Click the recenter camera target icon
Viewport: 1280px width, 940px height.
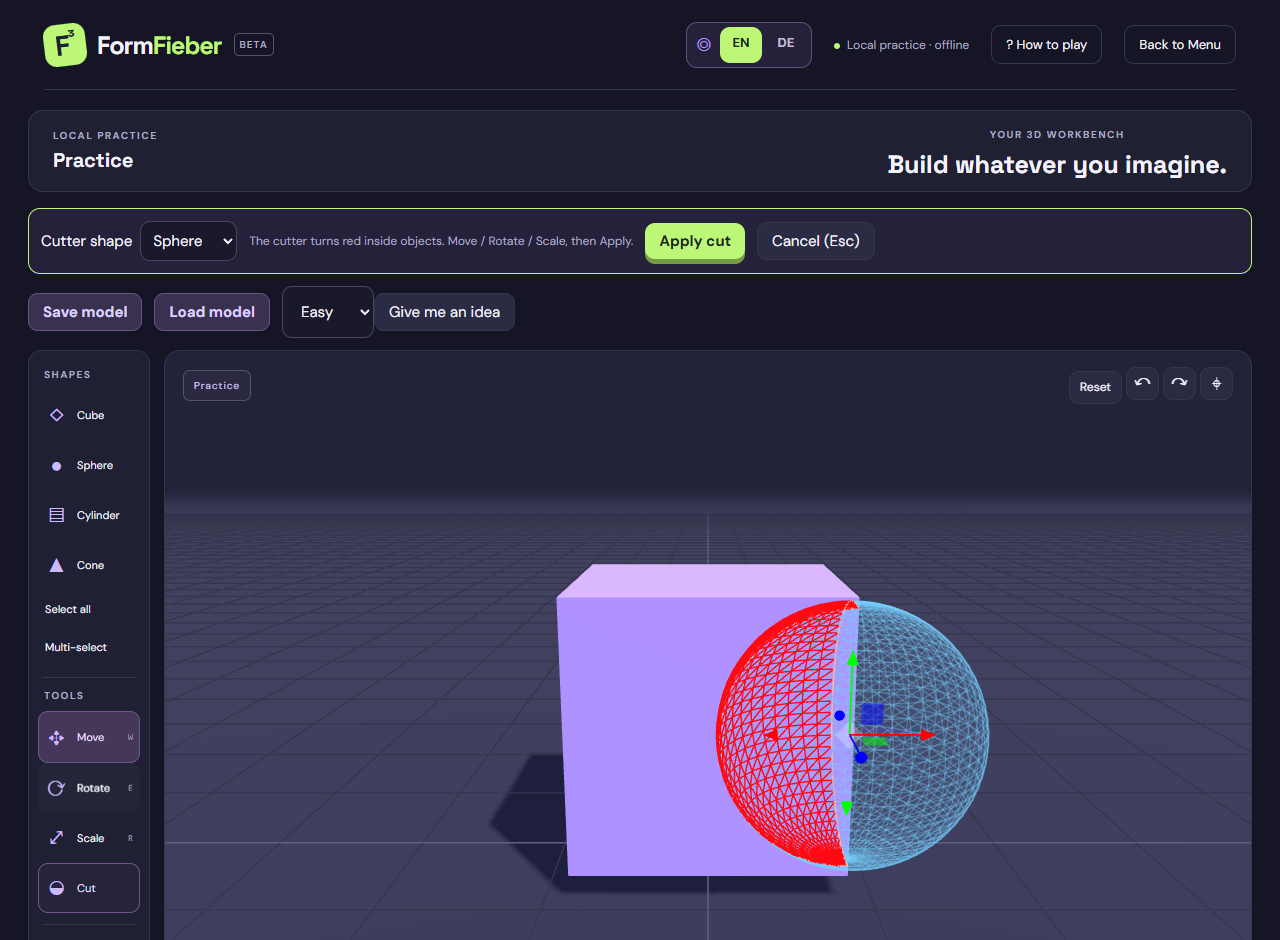(x=1216, y=384)
